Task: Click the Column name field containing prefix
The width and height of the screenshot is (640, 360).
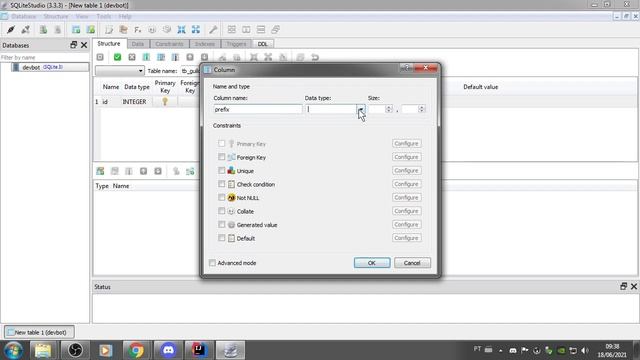Action: [258, 109]
